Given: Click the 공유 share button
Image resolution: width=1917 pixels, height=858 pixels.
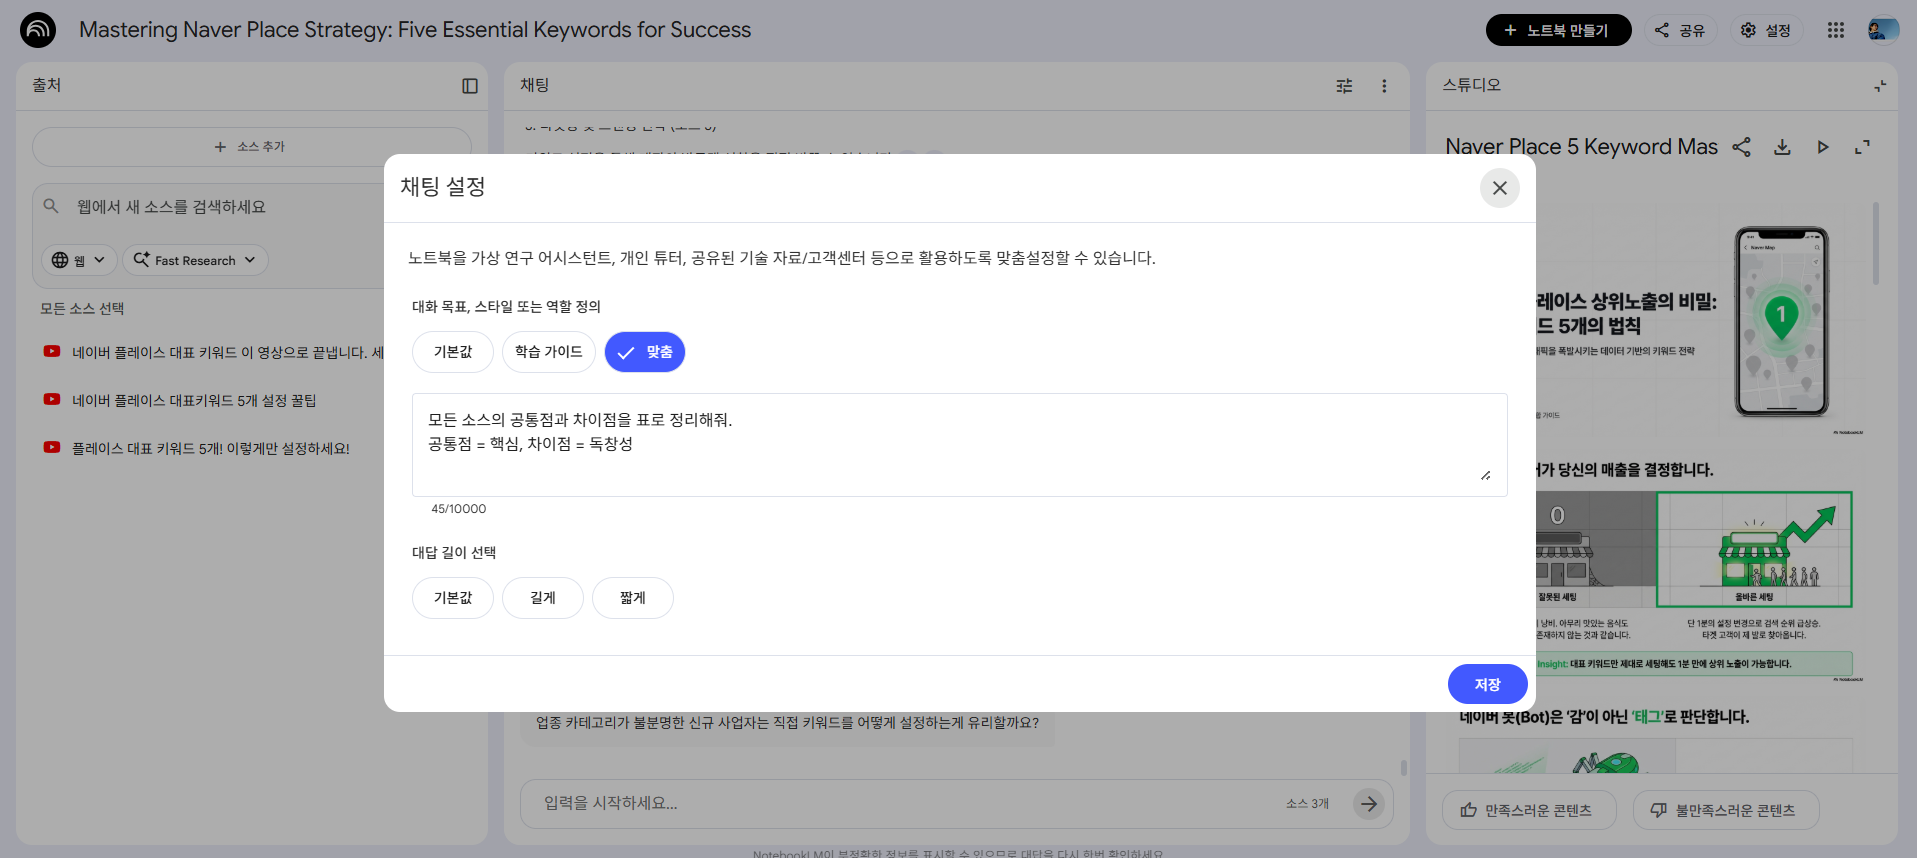Looking at the screenshot, I should tap(1680, 30).
